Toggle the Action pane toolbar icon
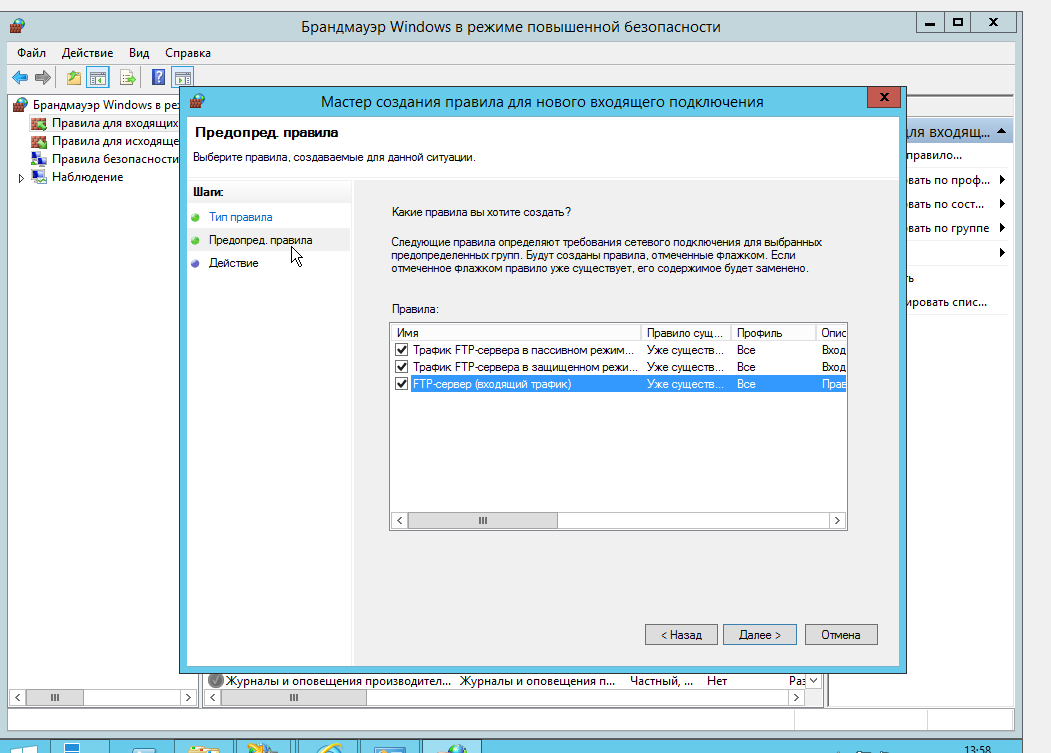 [x=182, y=78]
